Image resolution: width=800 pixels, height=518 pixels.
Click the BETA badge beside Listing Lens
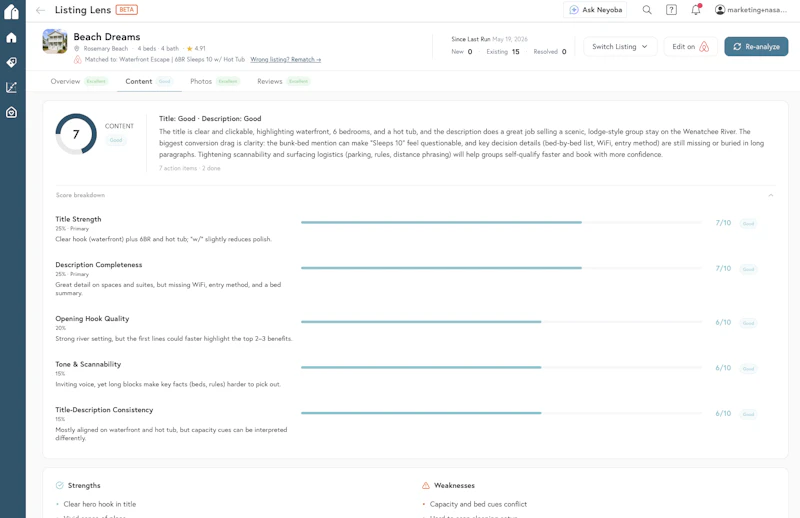(x=127, y=10)
